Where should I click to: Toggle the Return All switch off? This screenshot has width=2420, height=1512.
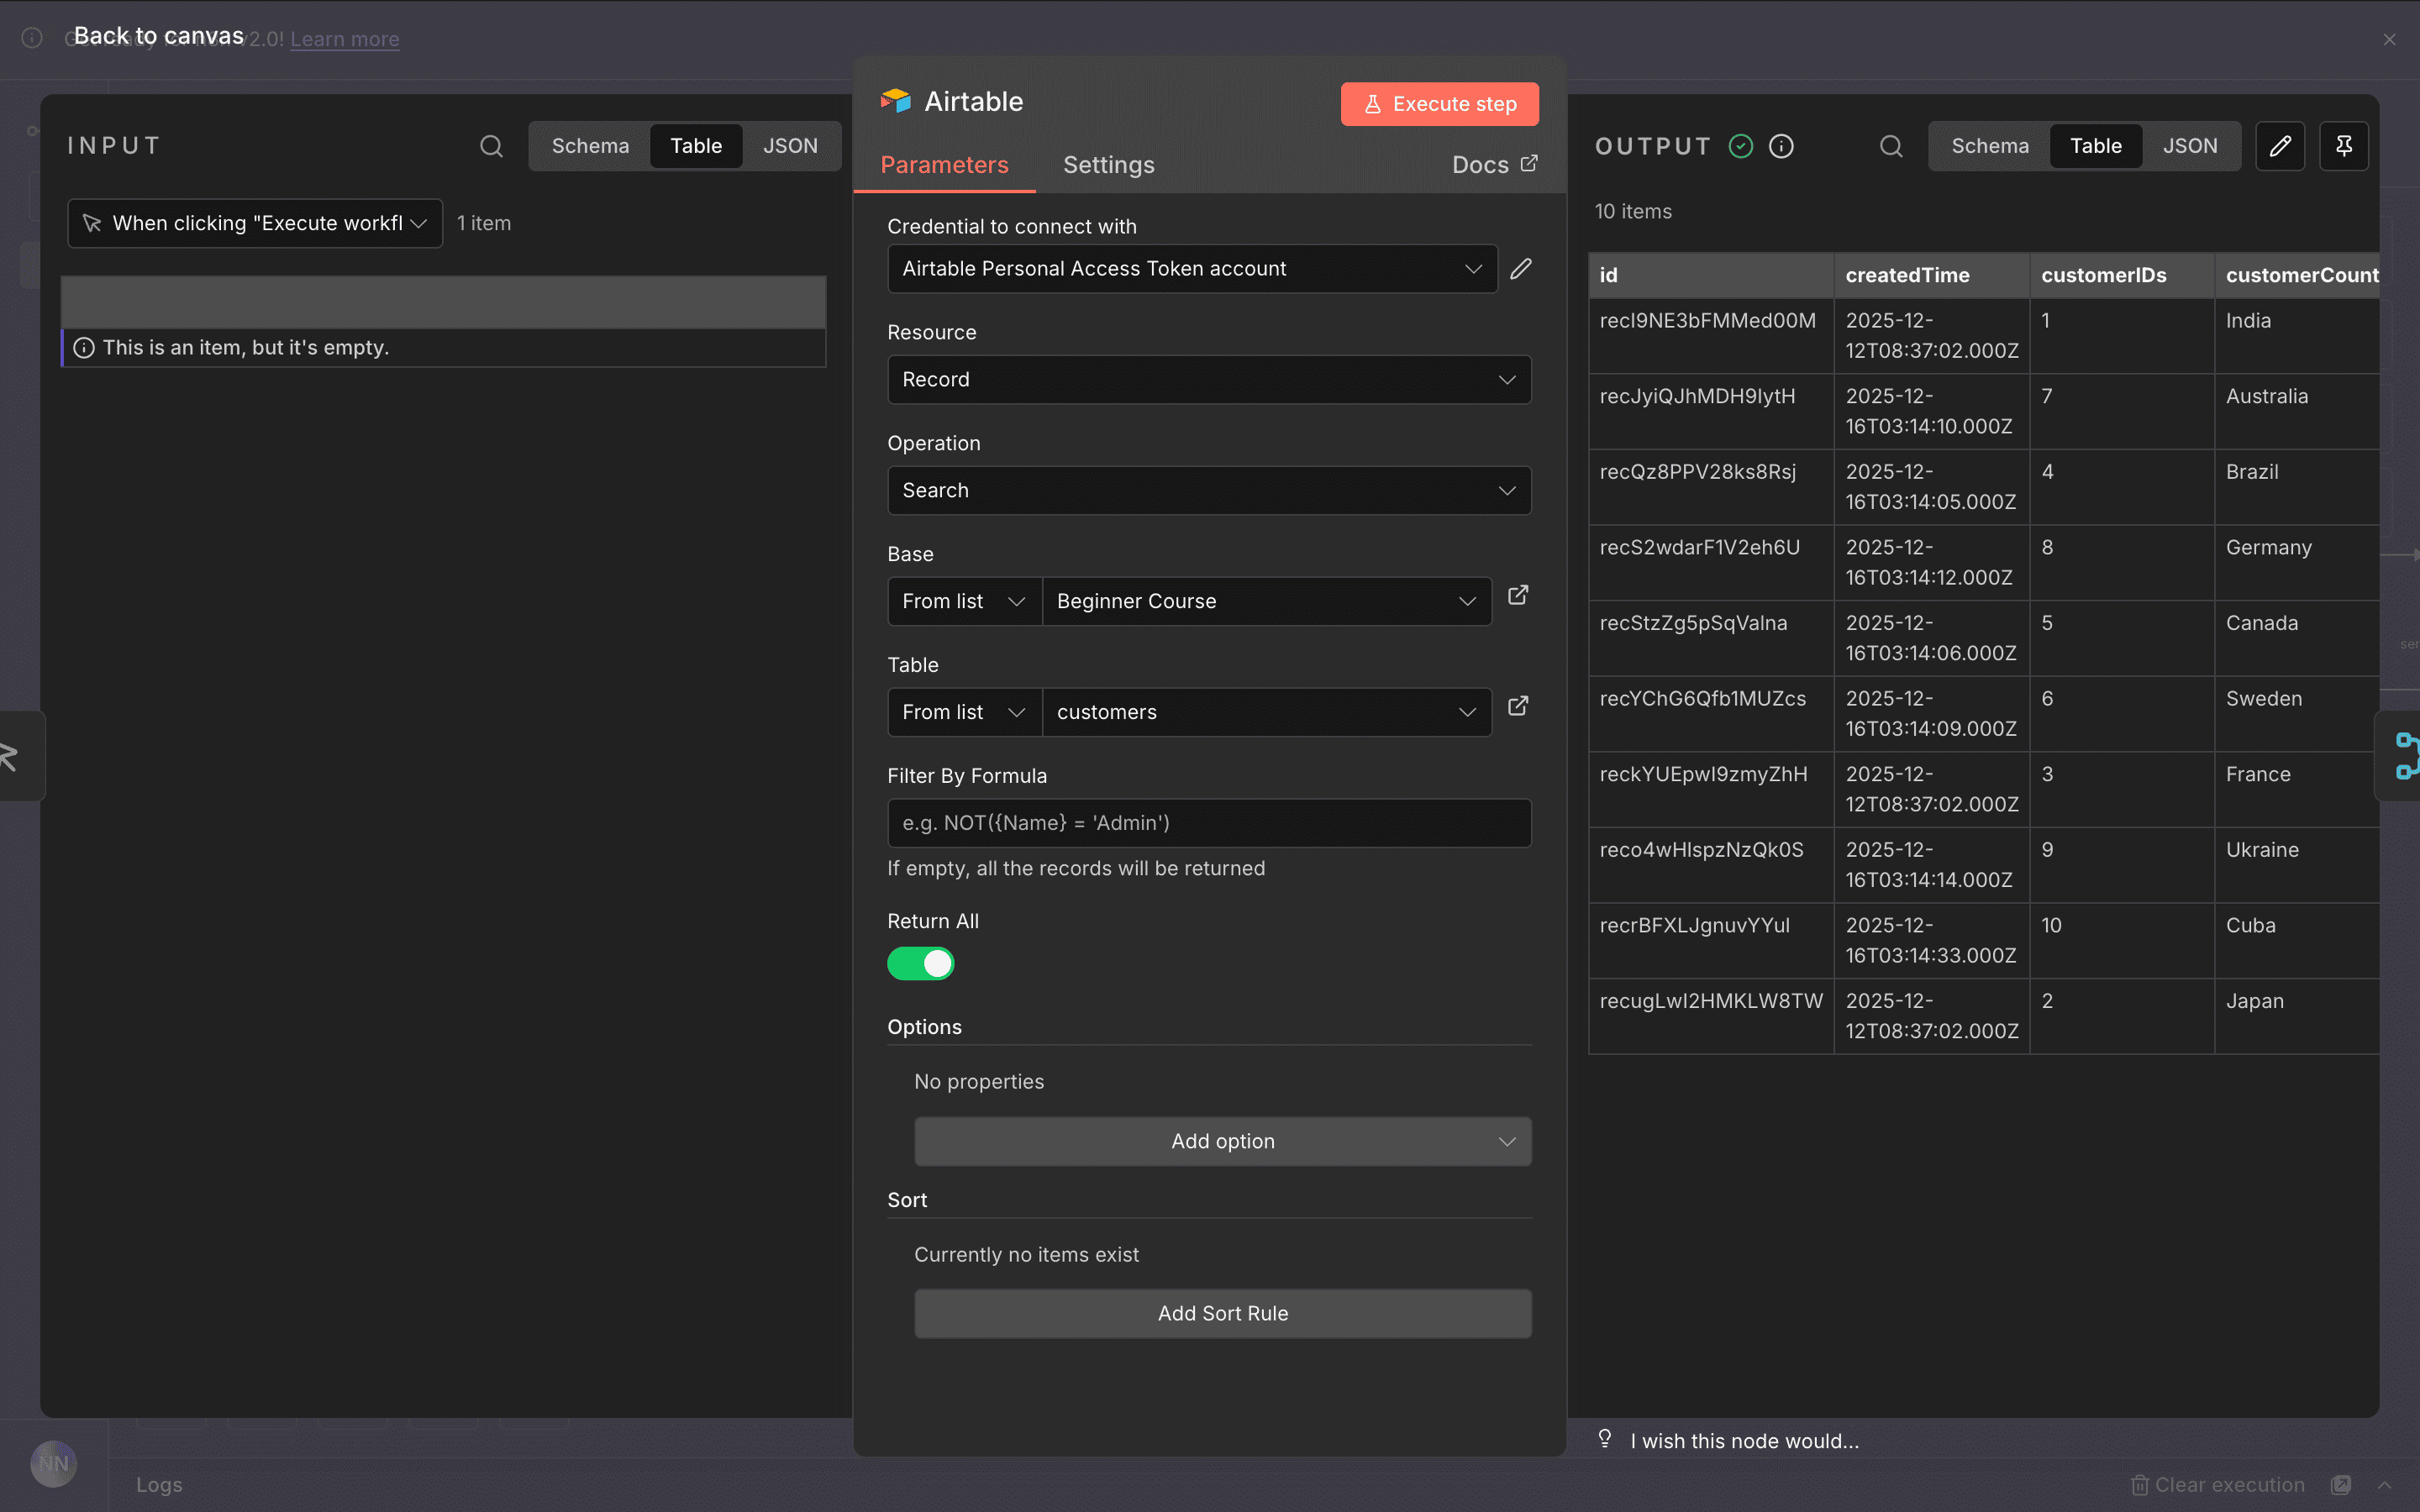click(x=921, y=964)
